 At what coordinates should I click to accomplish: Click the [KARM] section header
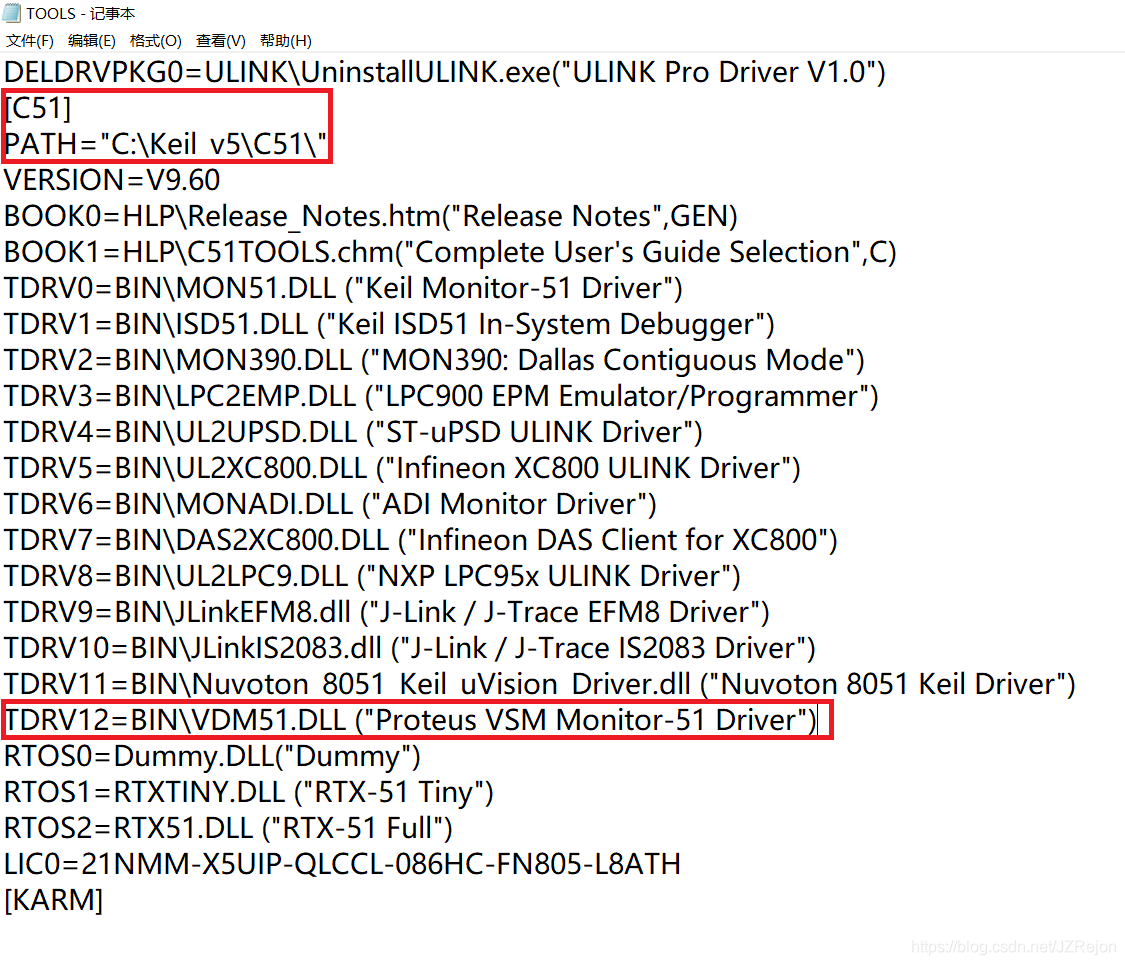pyautogui.click(x=54, y=900)
